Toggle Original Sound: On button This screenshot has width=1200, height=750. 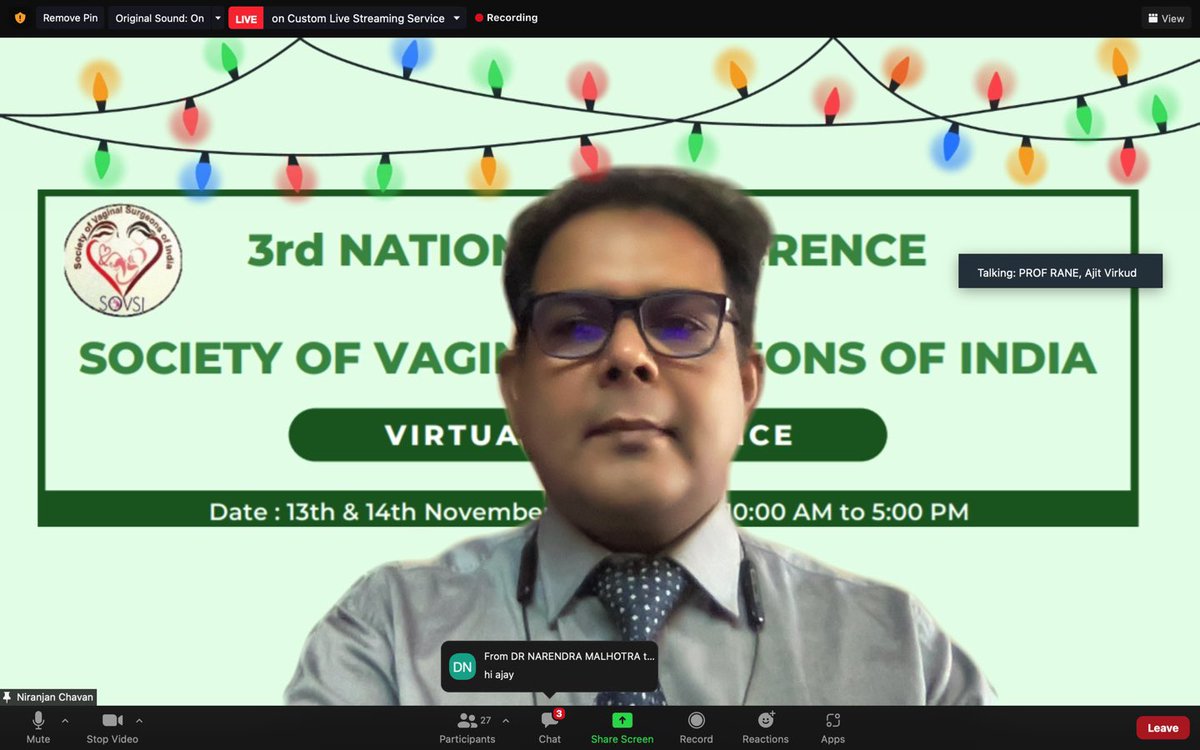160,18
